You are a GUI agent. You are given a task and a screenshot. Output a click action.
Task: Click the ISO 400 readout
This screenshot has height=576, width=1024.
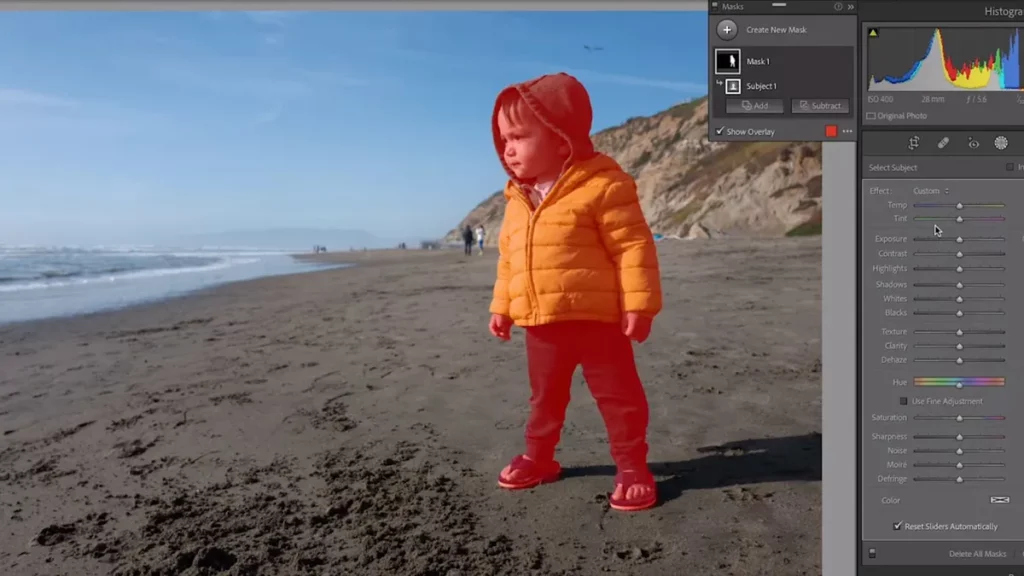point(880,99)
